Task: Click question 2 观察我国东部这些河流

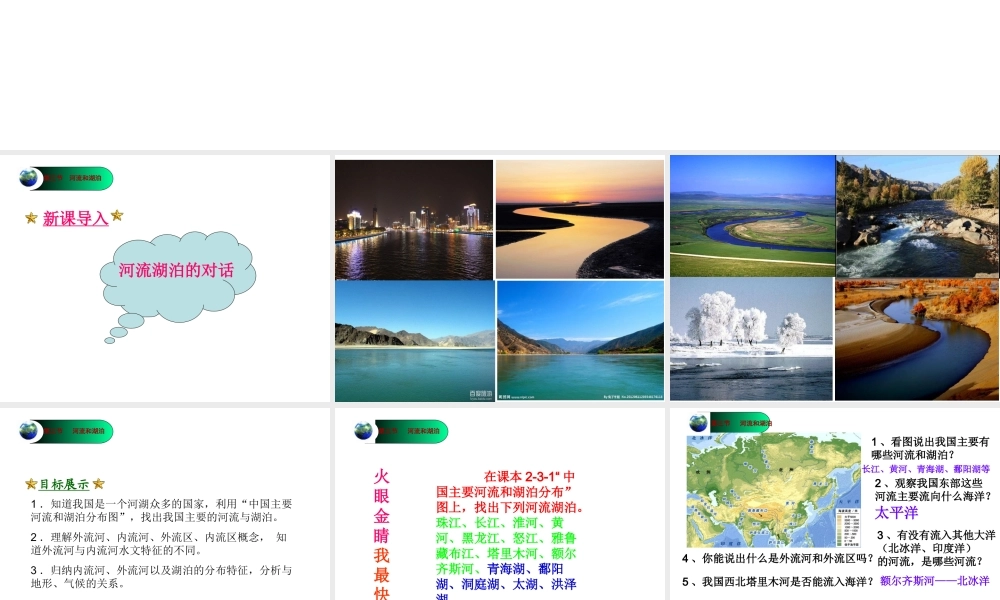Action: click(x=933, y=490)
